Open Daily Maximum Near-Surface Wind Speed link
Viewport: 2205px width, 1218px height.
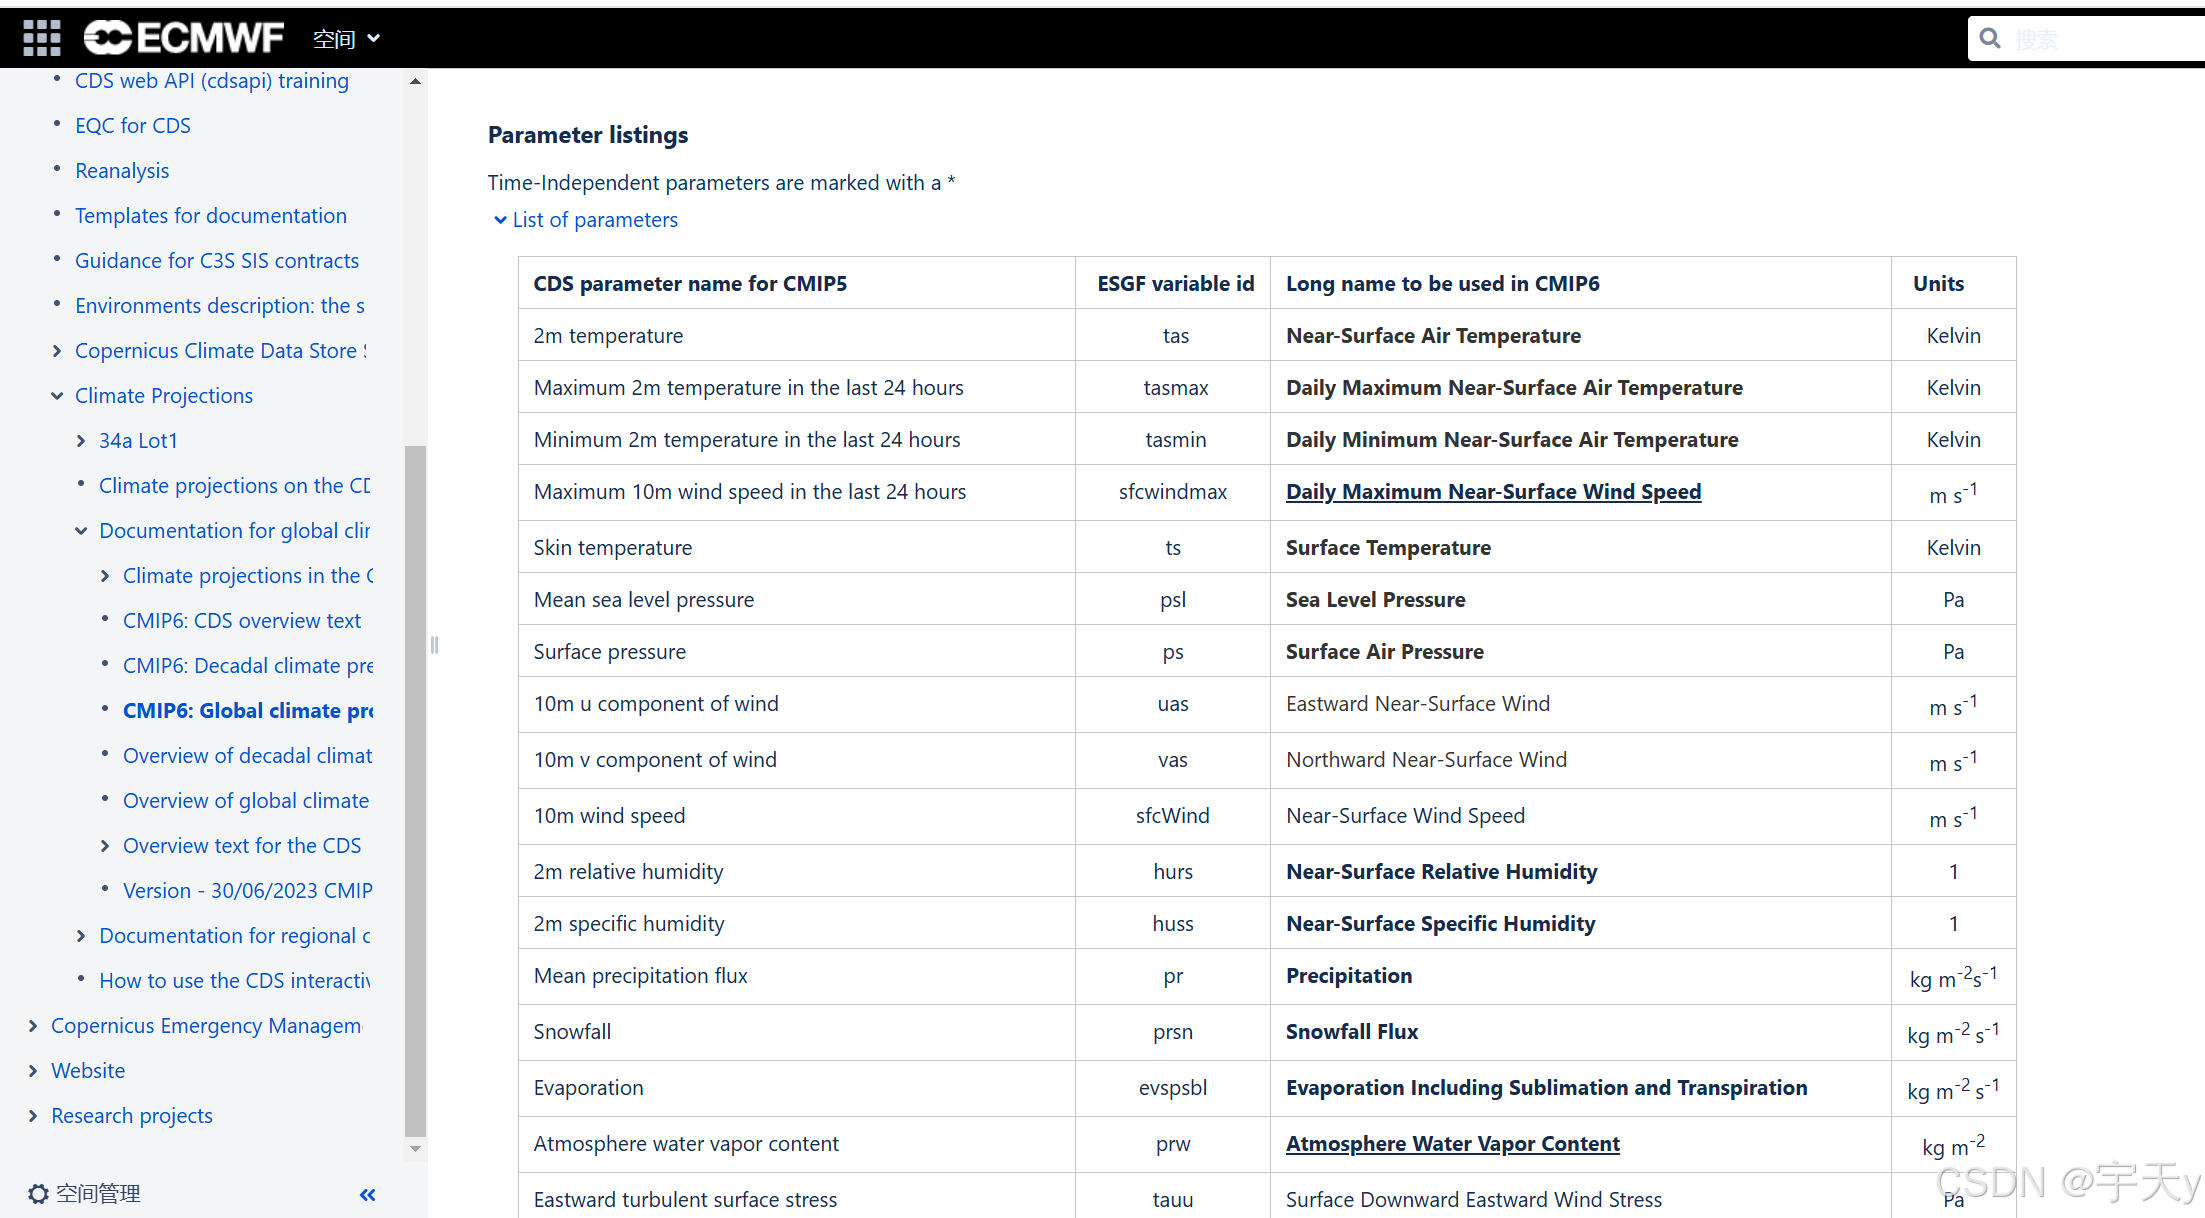[x=1492, y=492]
